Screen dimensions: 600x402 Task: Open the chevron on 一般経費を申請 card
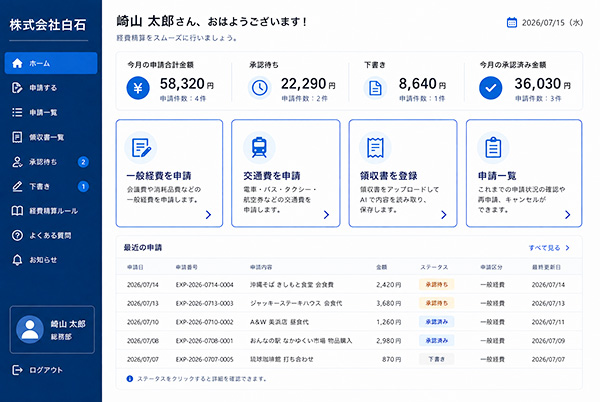(x=209, y=215)
